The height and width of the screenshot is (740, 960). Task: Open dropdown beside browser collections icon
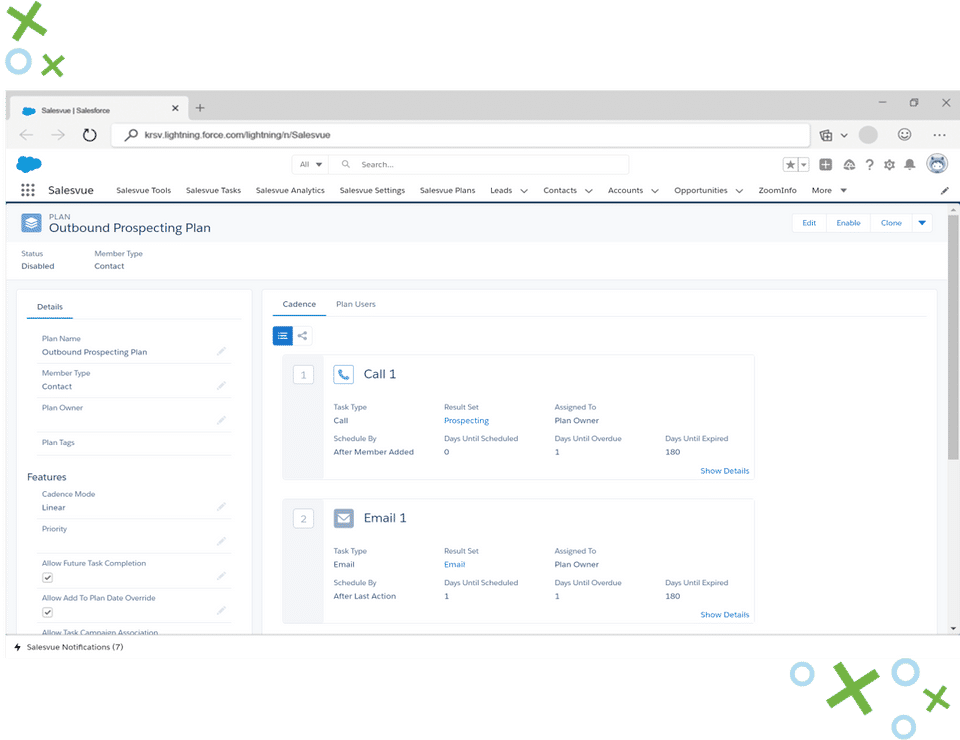pos(844,135)
